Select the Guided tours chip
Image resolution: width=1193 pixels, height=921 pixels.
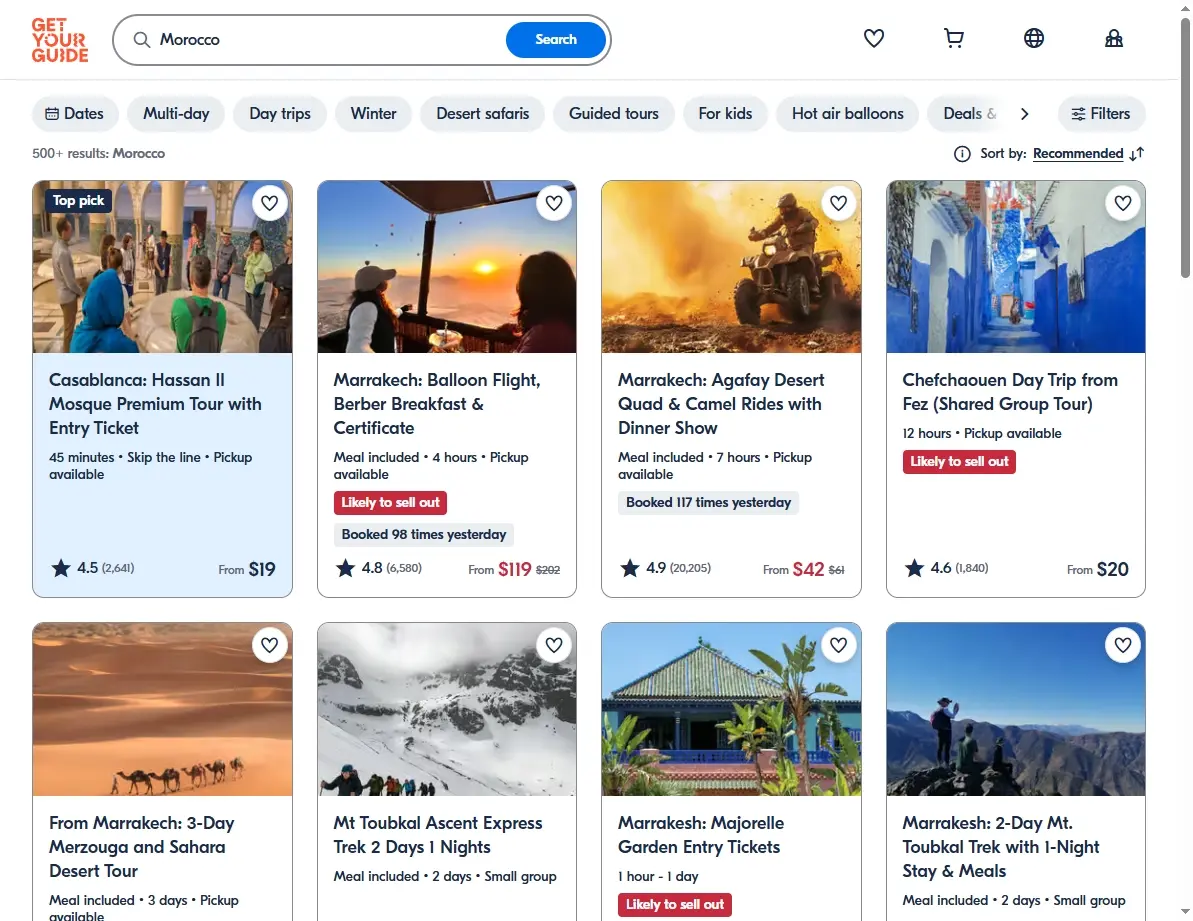coord(613,113)
